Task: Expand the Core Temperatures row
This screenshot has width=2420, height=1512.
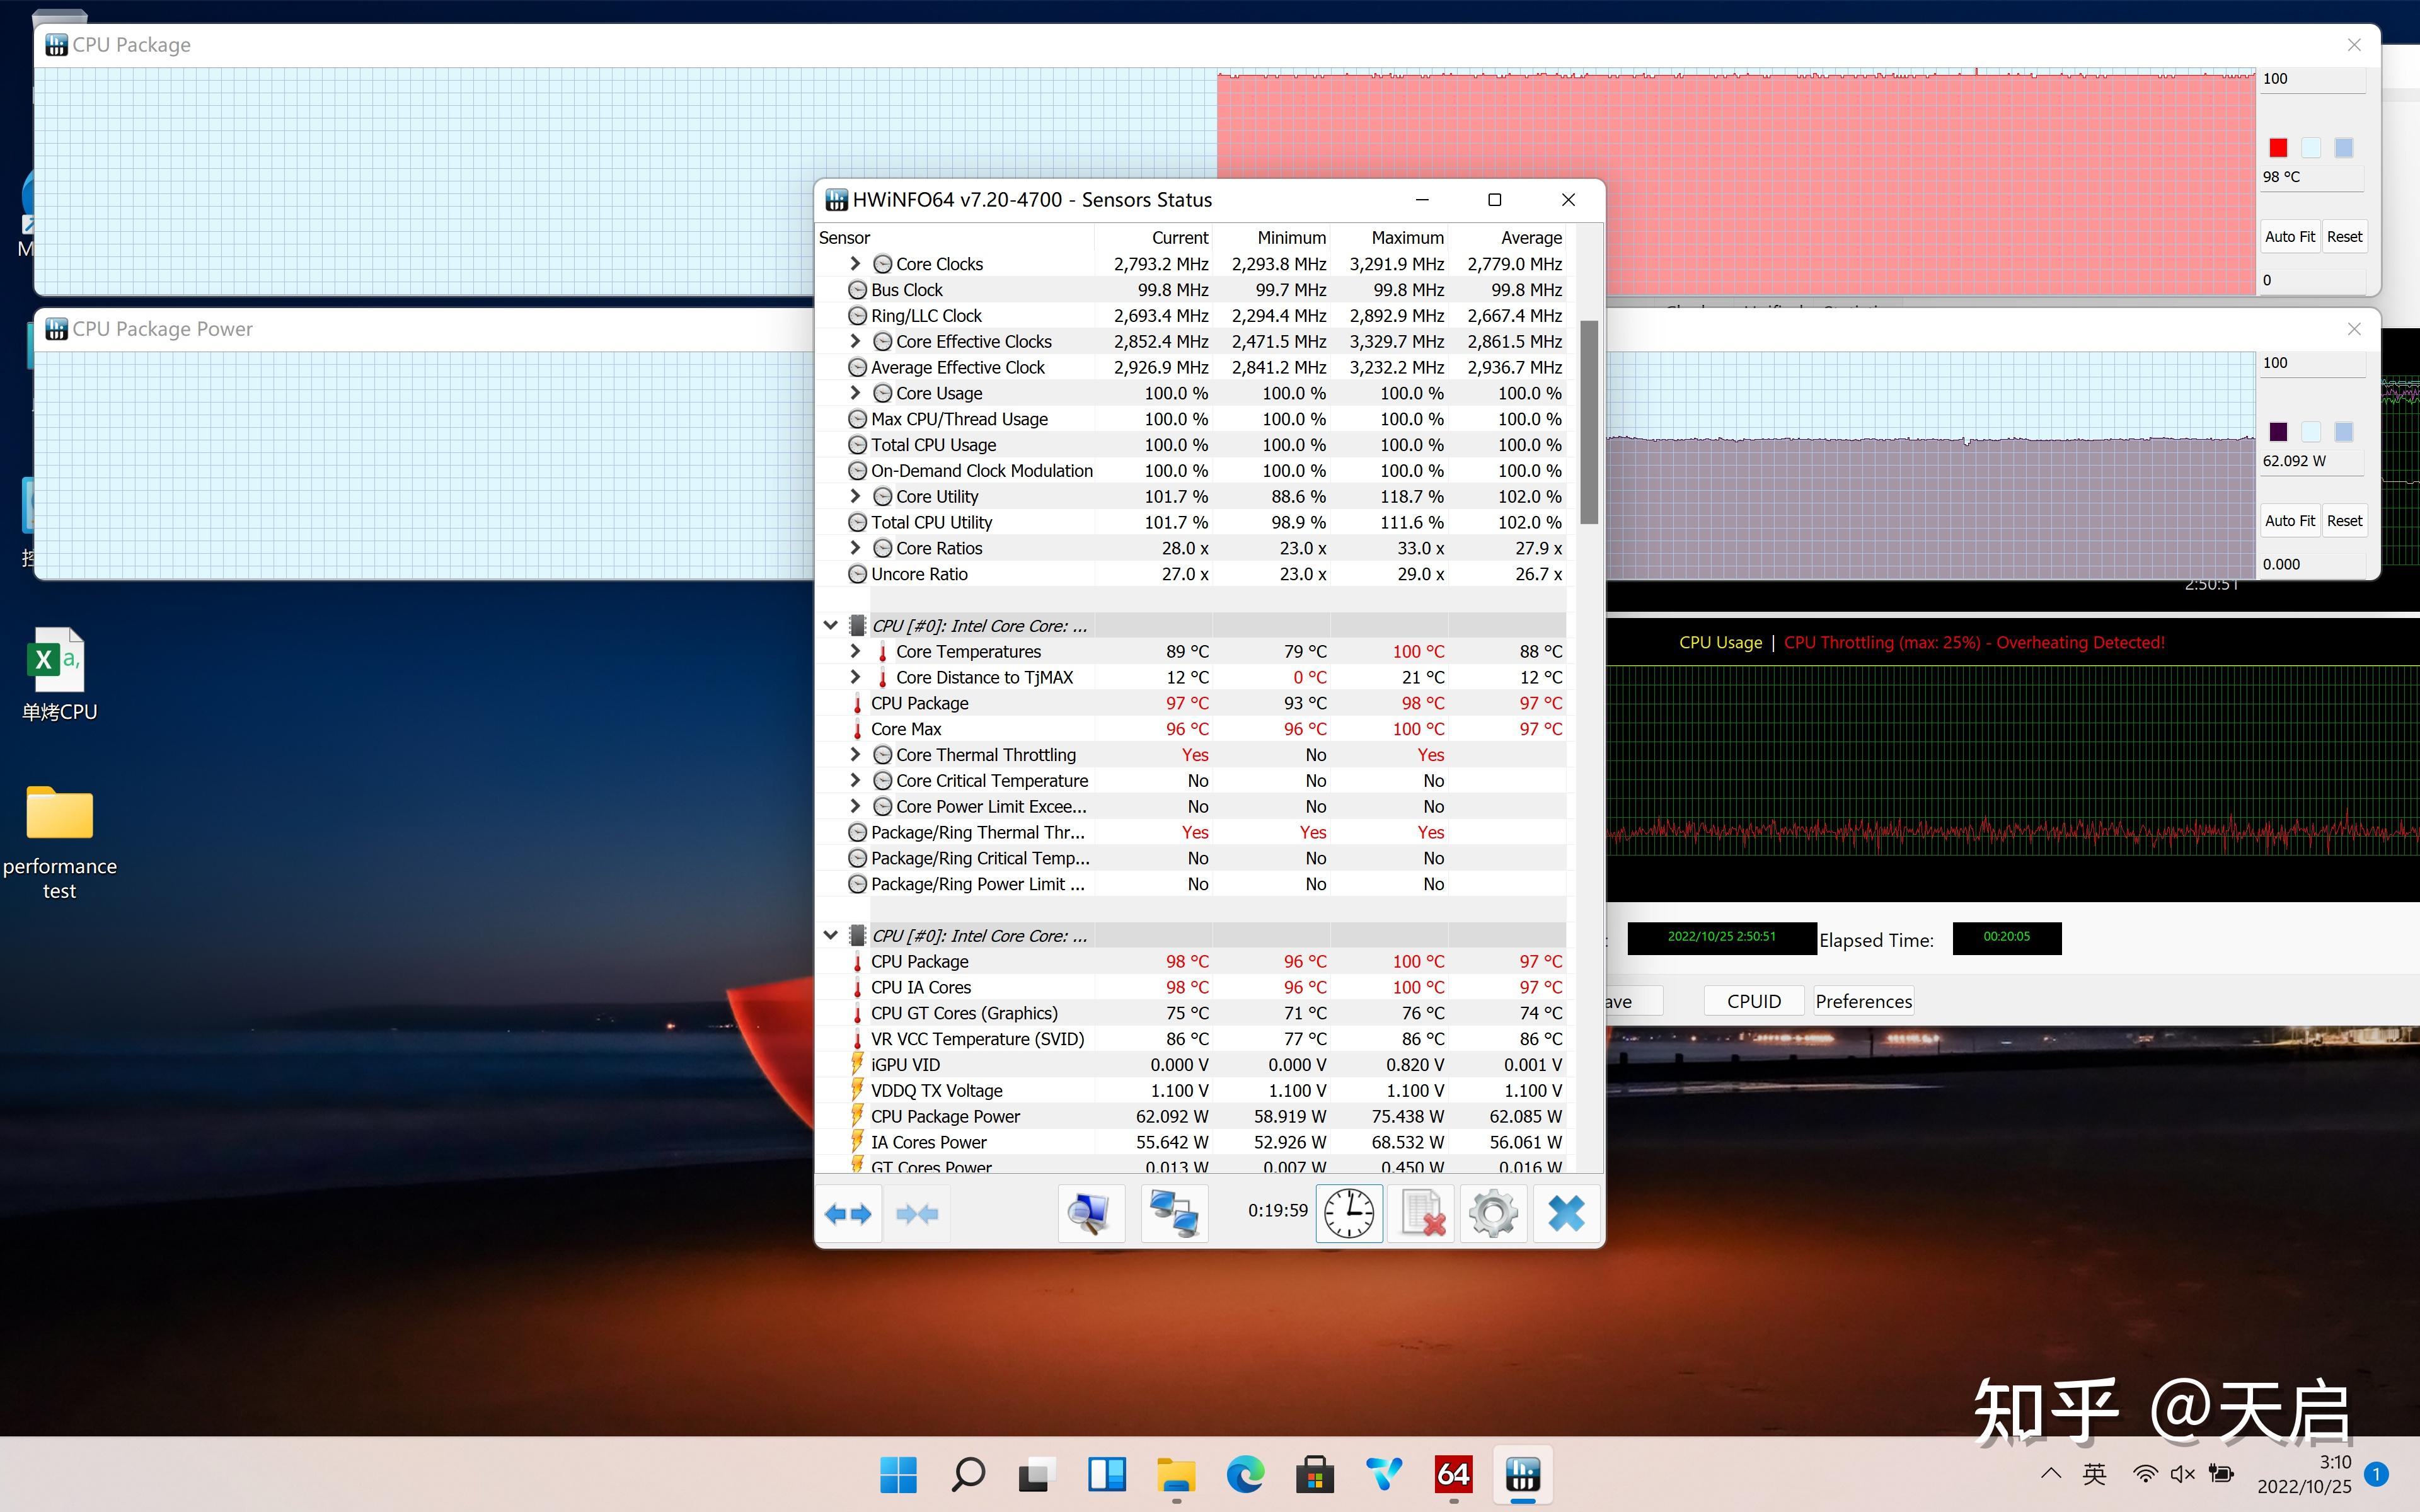Action: 855,651
